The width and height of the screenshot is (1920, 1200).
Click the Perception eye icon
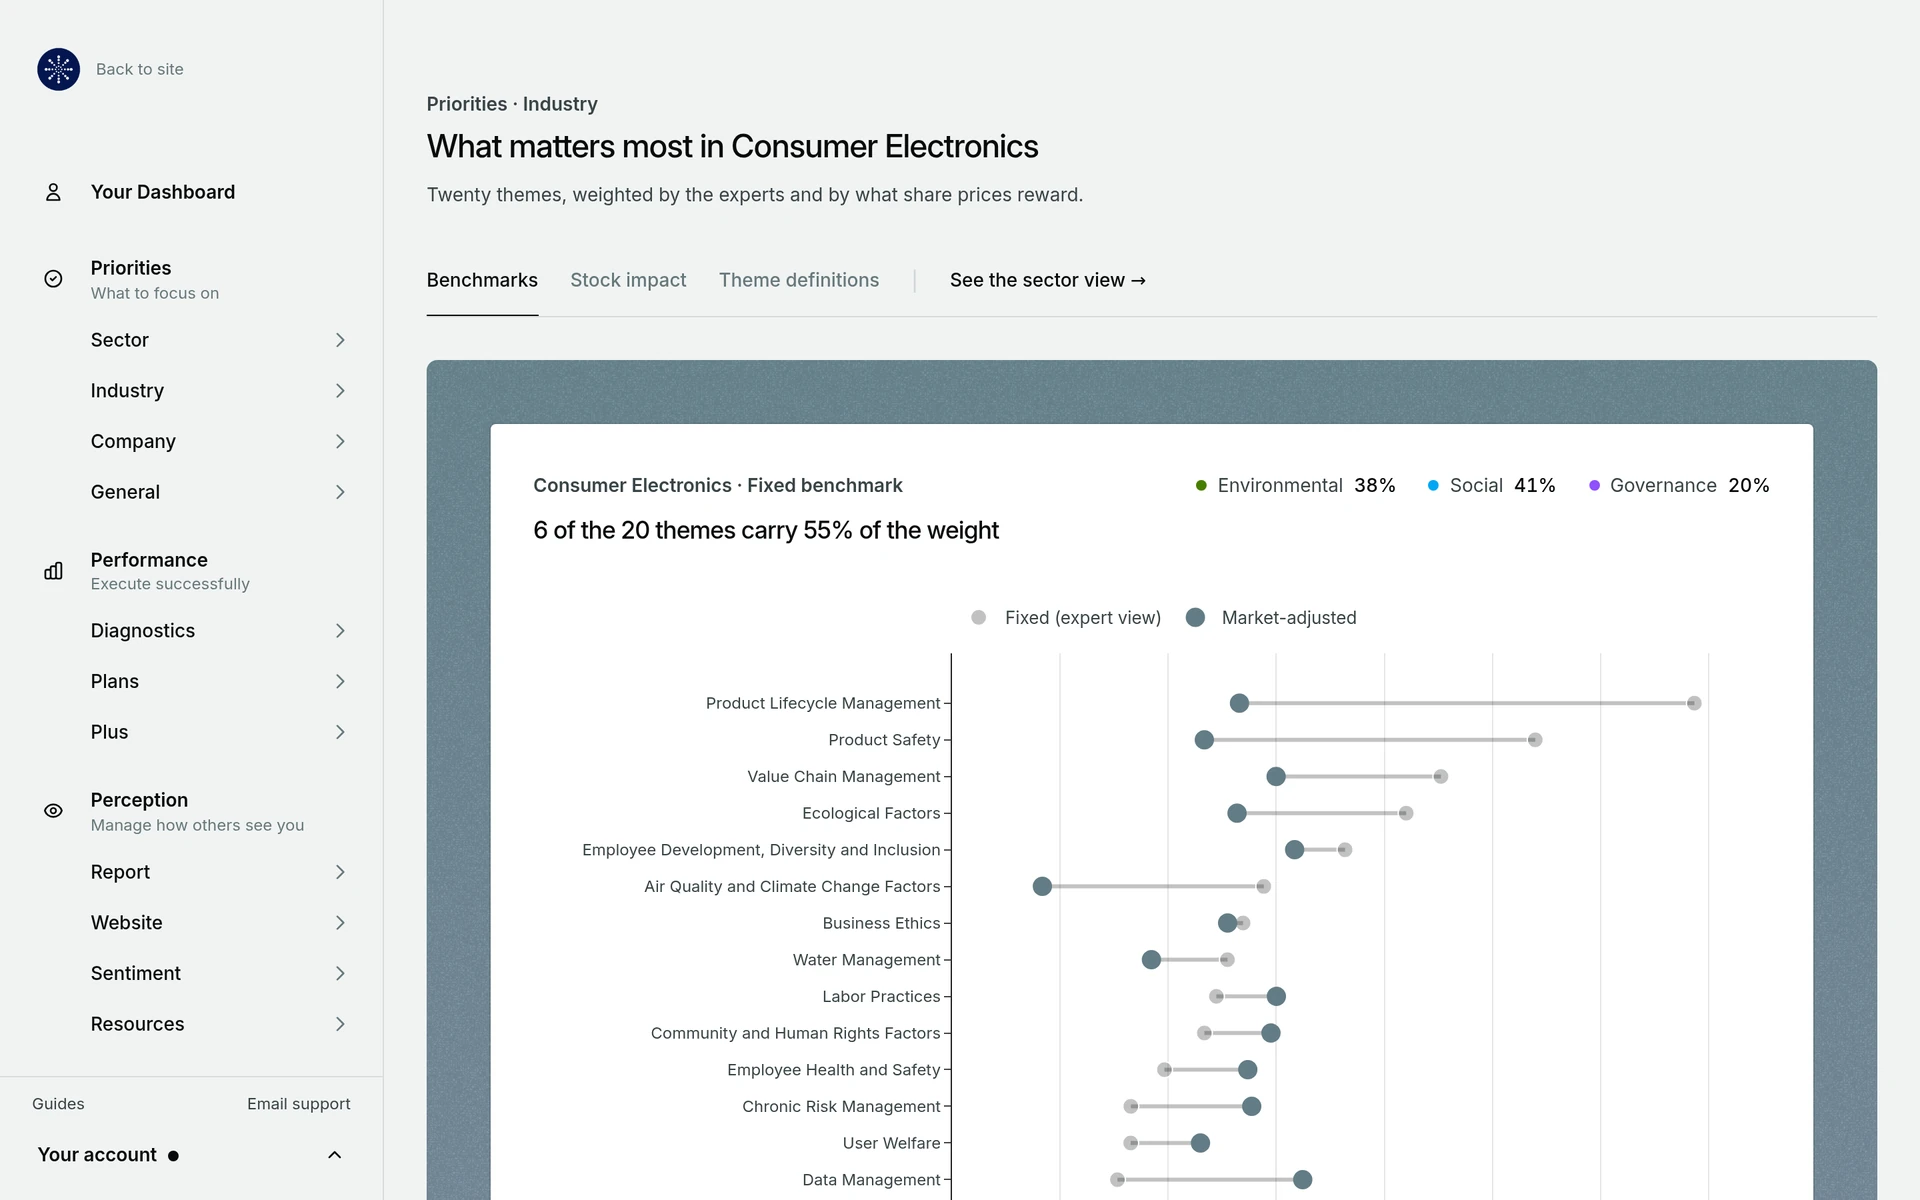click(x=53, y=811)
